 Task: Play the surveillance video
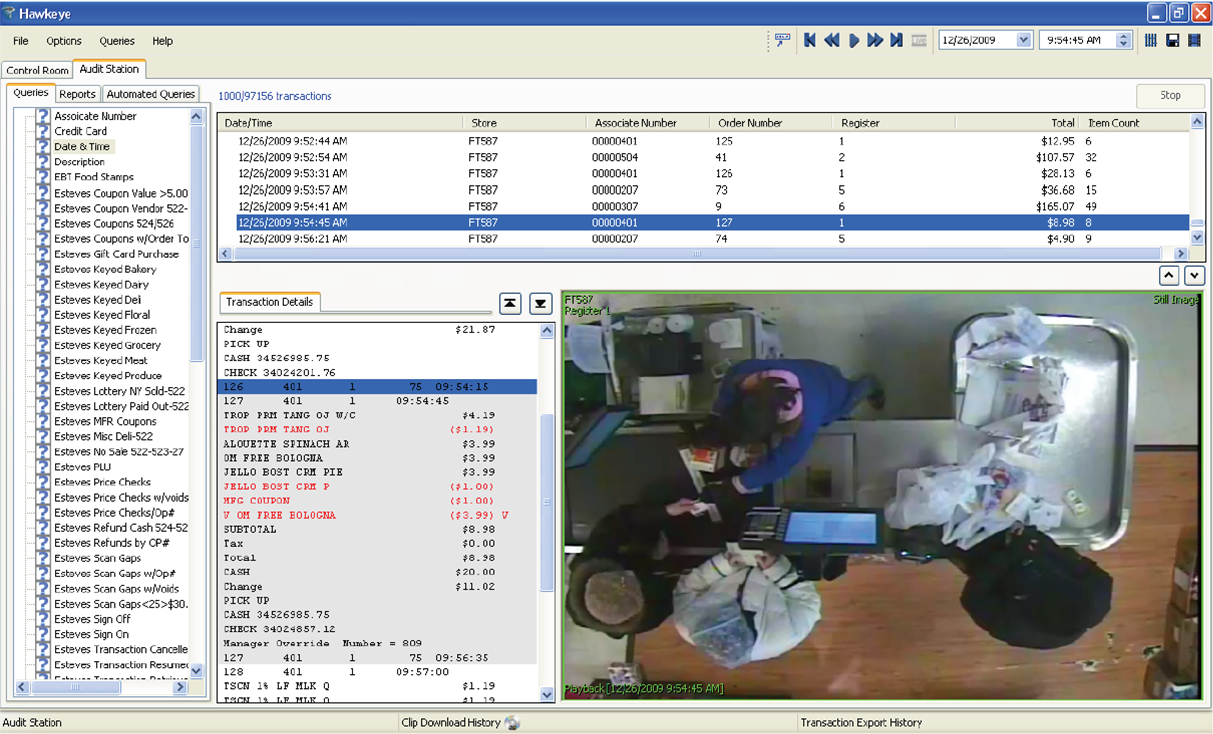854,40
